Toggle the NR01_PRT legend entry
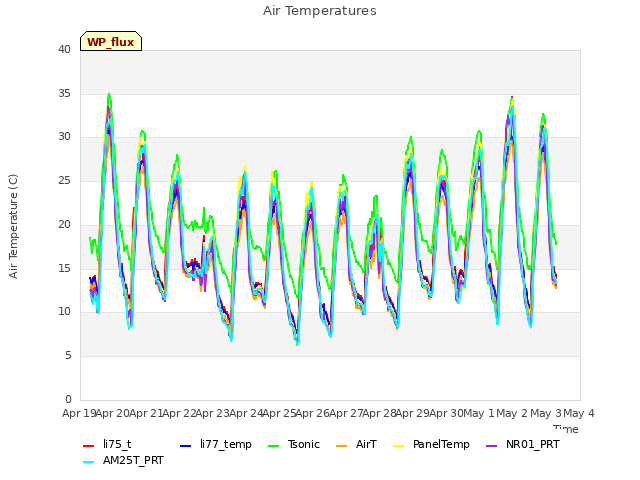 pyautogui.click(x=523, y=444)
